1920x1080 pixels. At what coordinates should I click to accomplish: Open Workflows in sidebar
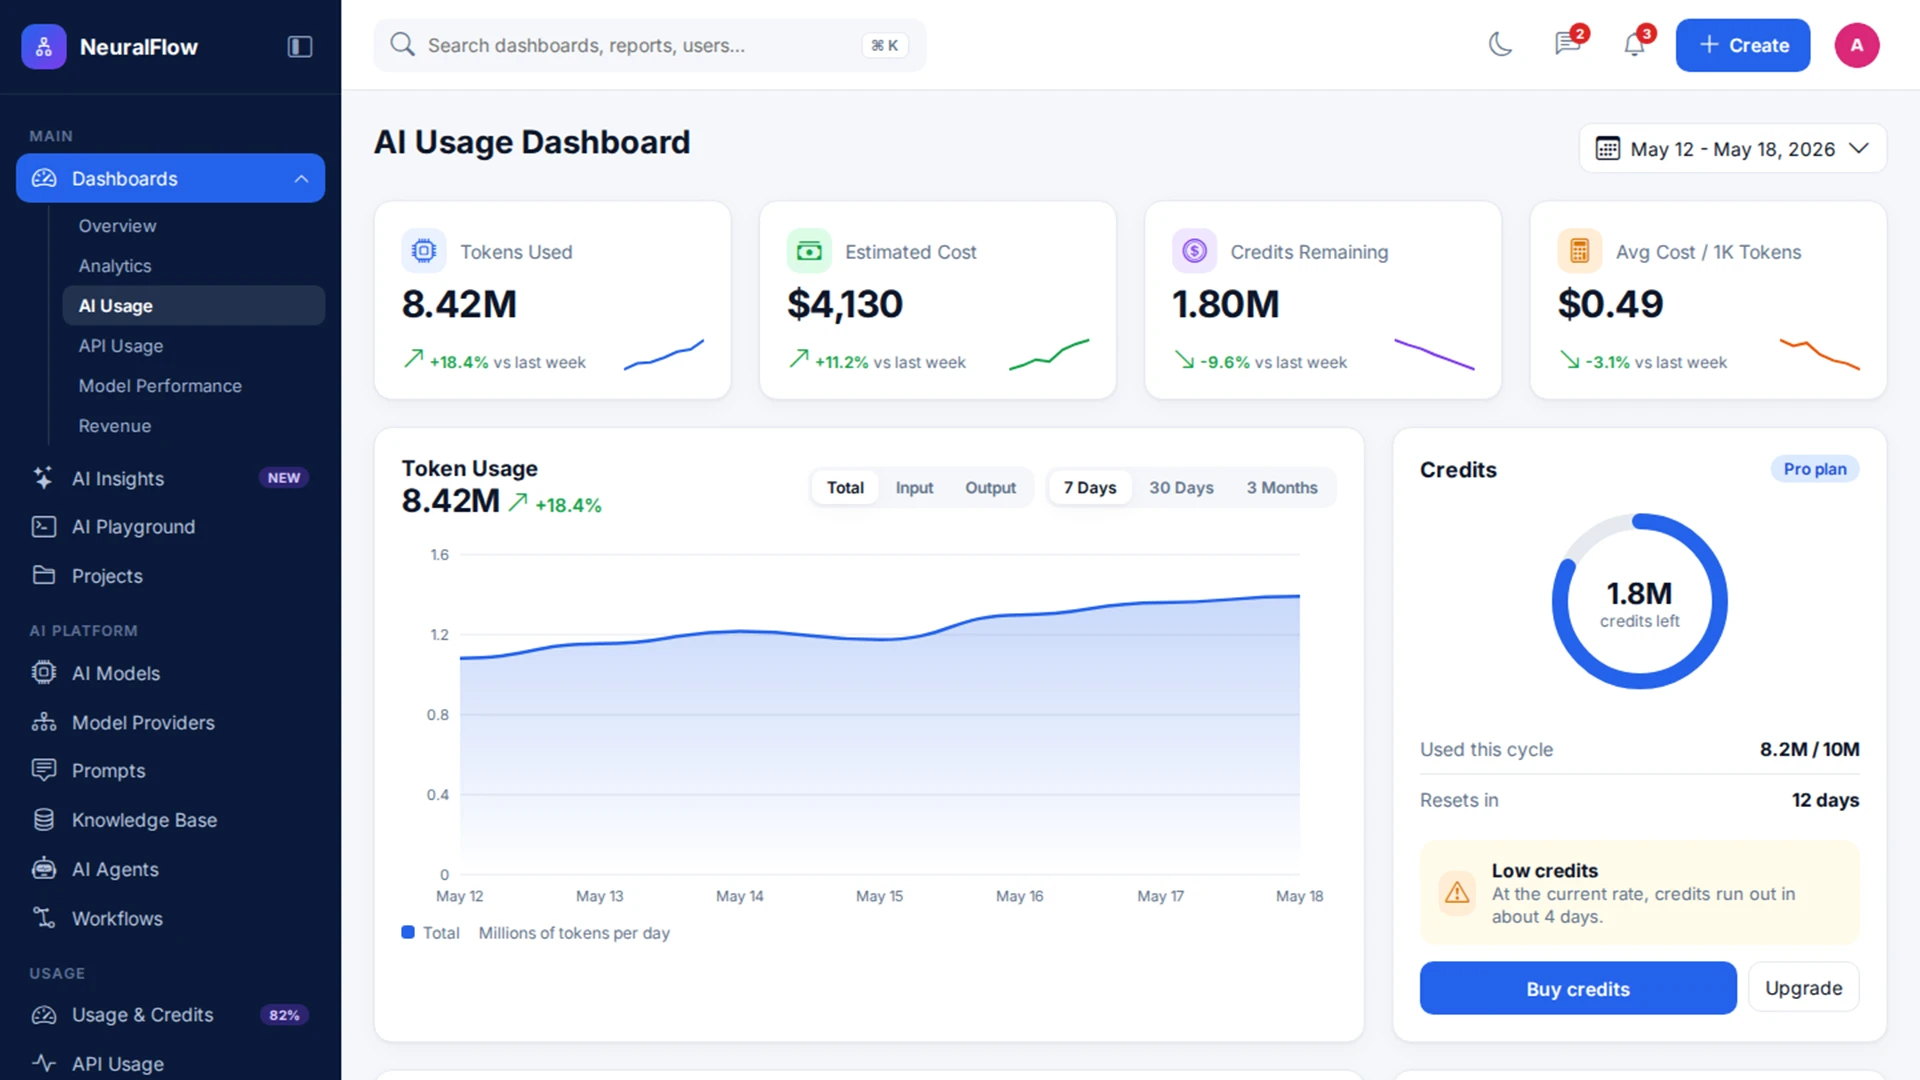click(170, 918)
